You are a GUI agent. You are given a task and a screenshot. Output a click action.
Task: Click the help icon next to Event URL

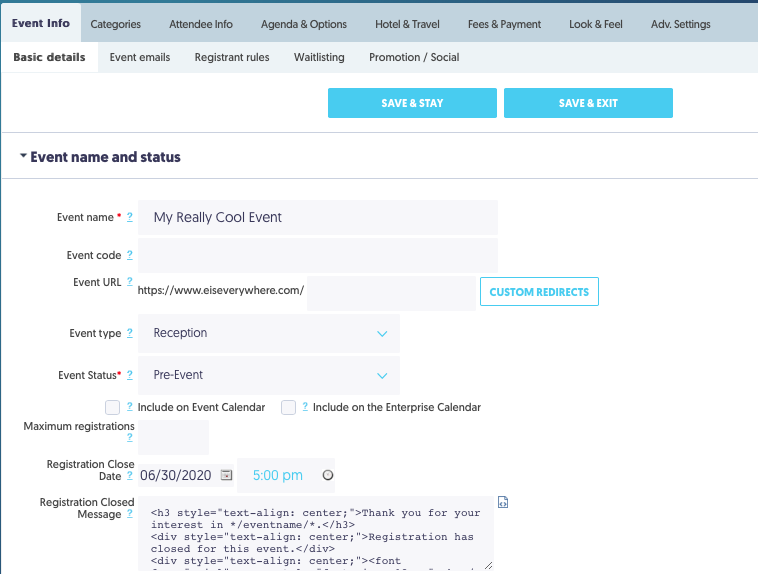pos(129,283)
